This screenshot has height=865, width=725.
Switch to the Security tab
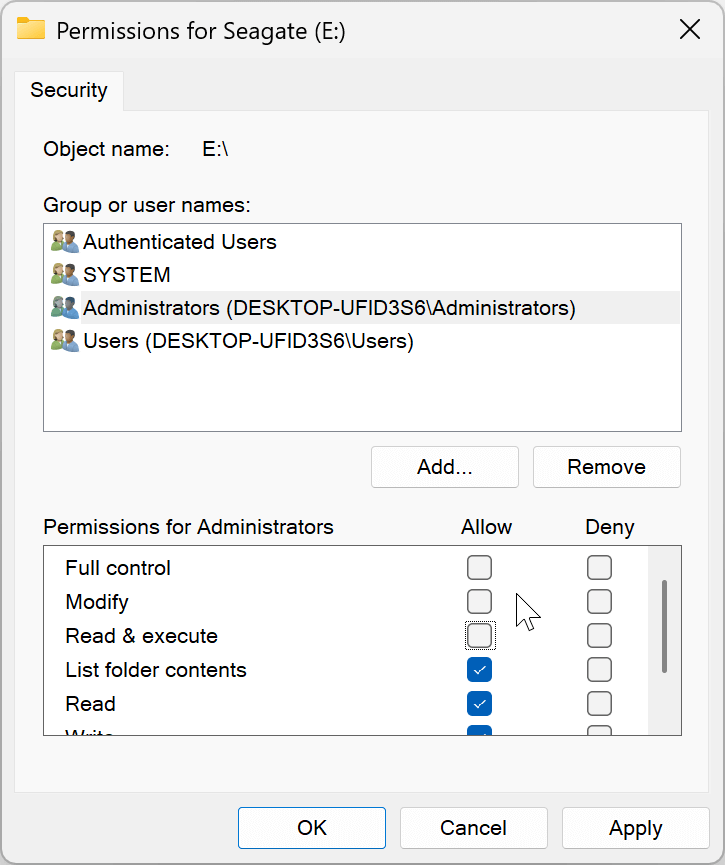coord(68,90)
